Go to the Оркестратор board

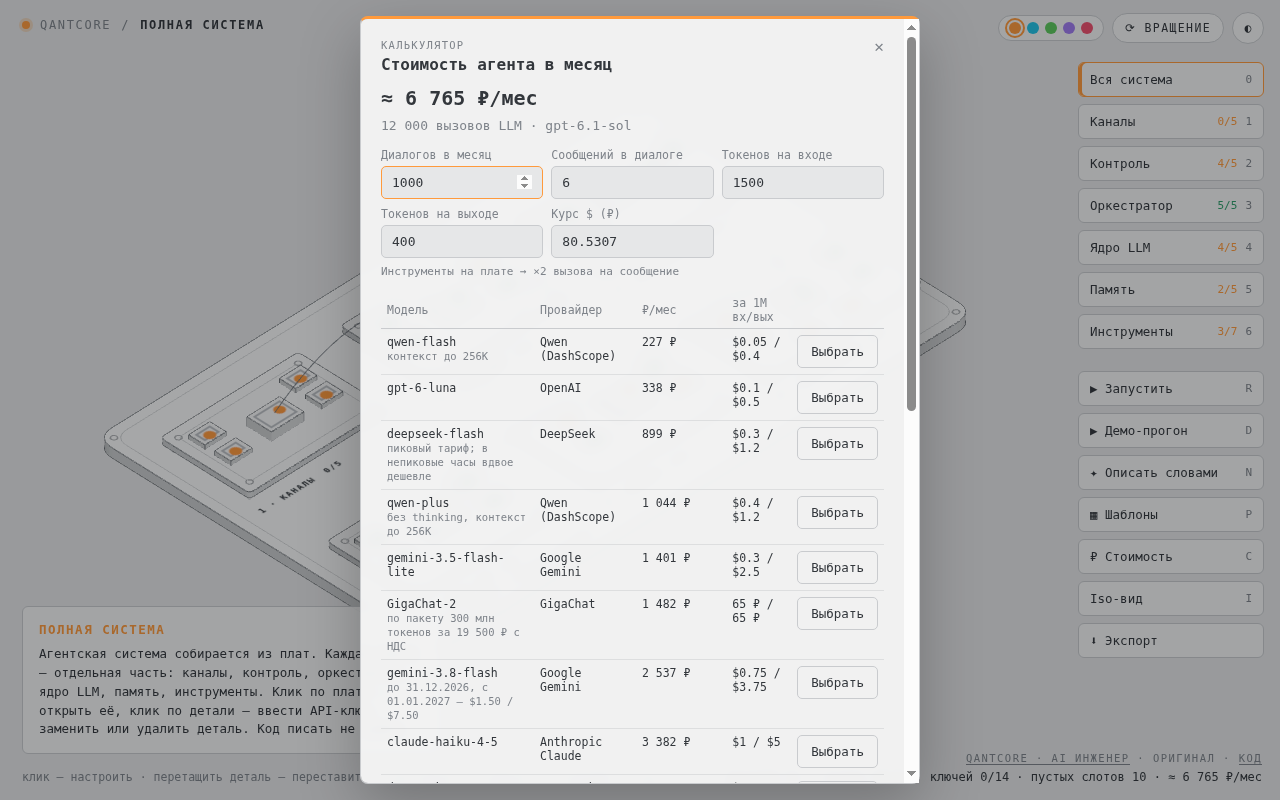[1171, 206]
